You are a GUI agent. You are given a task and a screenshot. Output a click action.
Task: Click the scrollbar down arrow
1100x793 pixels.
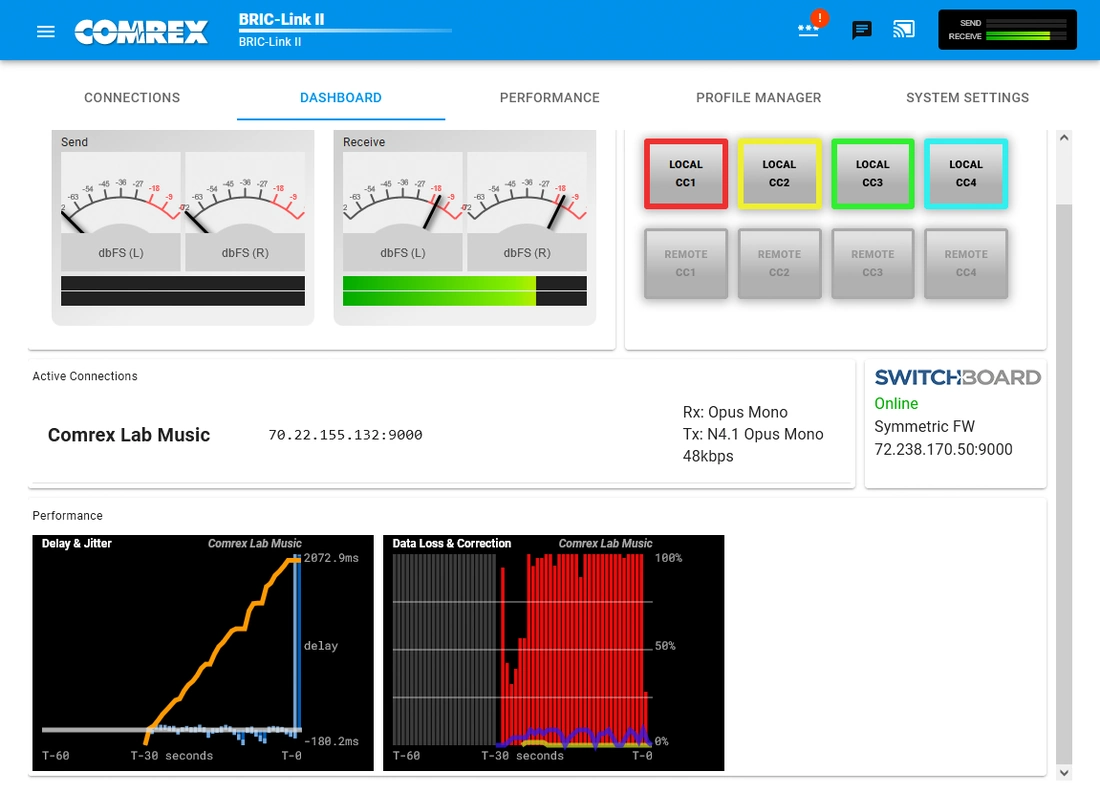(1063, 772)
